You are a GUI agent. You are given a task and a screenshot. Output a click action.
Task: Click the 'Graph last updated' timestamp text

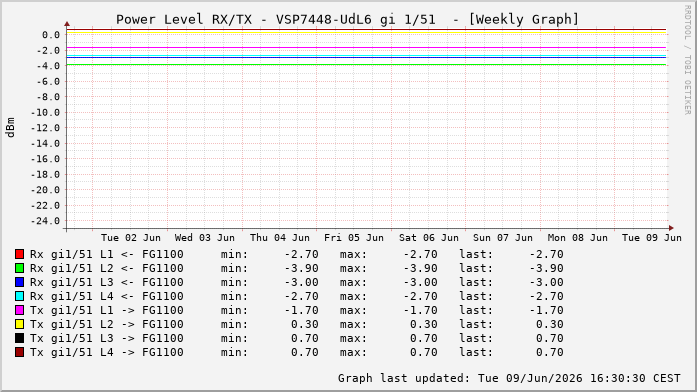[x=509, y=378]
